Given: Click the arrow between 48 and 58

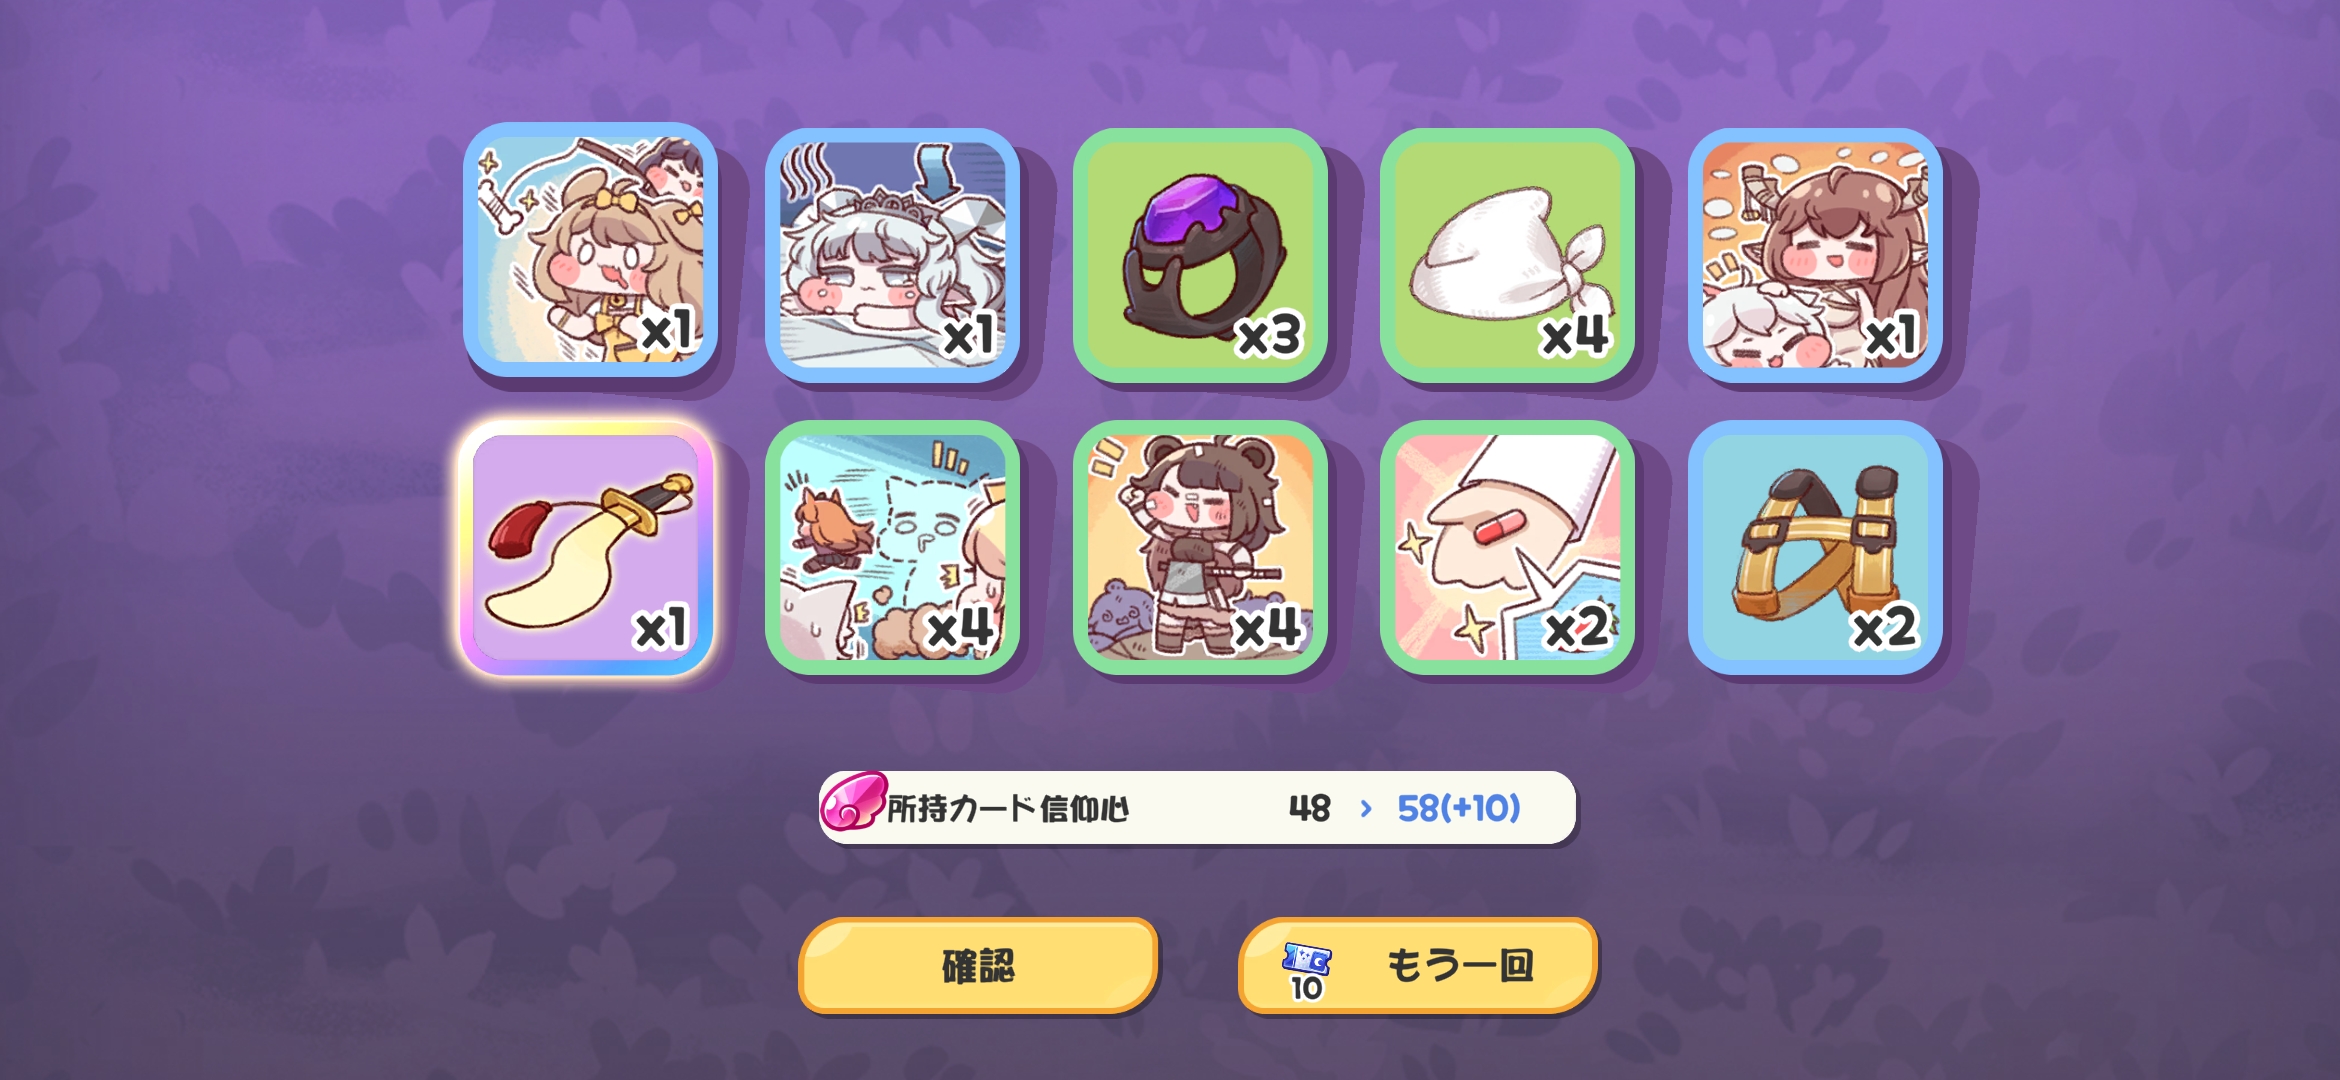Looking at the screenshot, I should tap(1366, 808).
